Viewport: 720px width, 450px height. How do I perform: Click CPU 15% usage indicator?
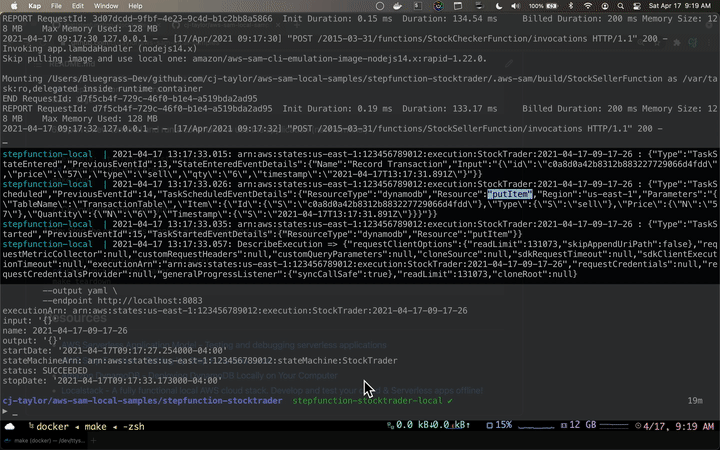click(499, 425)
